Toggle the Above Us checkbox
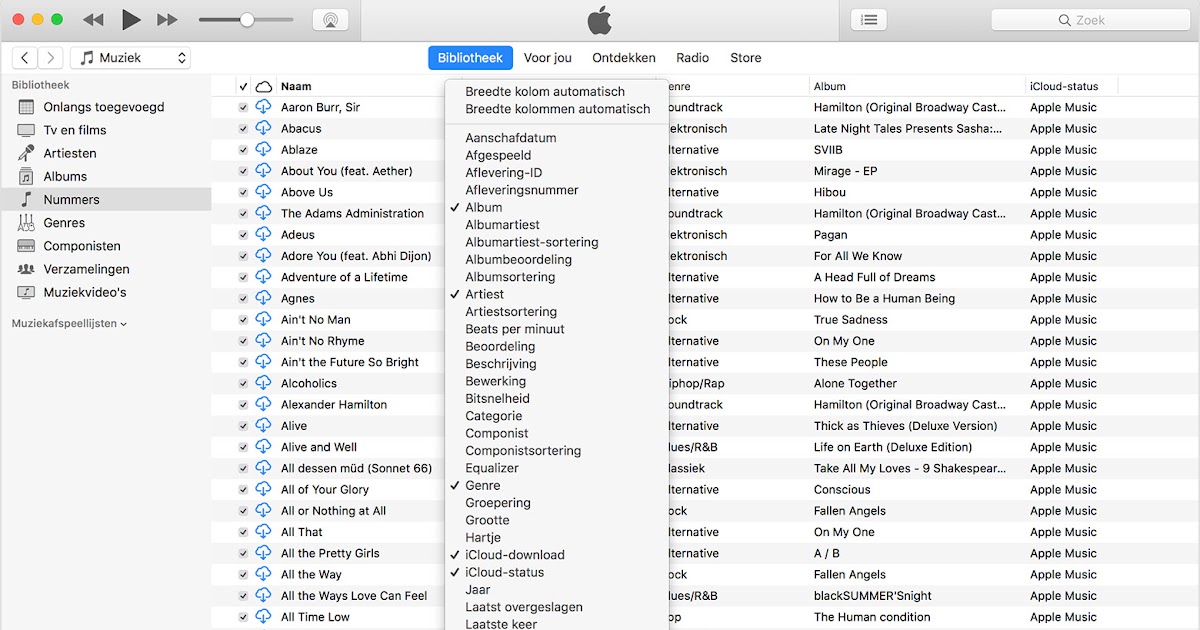 point(243,192)
